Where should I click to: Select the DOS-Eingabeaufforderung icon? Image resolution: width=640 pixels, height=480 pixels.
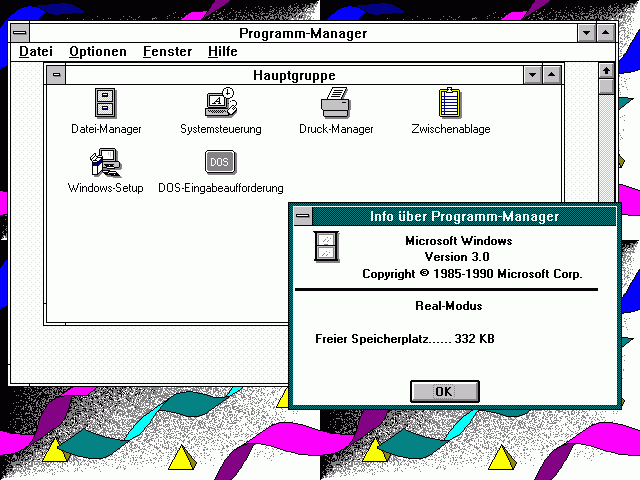click(x=220, y=162)
